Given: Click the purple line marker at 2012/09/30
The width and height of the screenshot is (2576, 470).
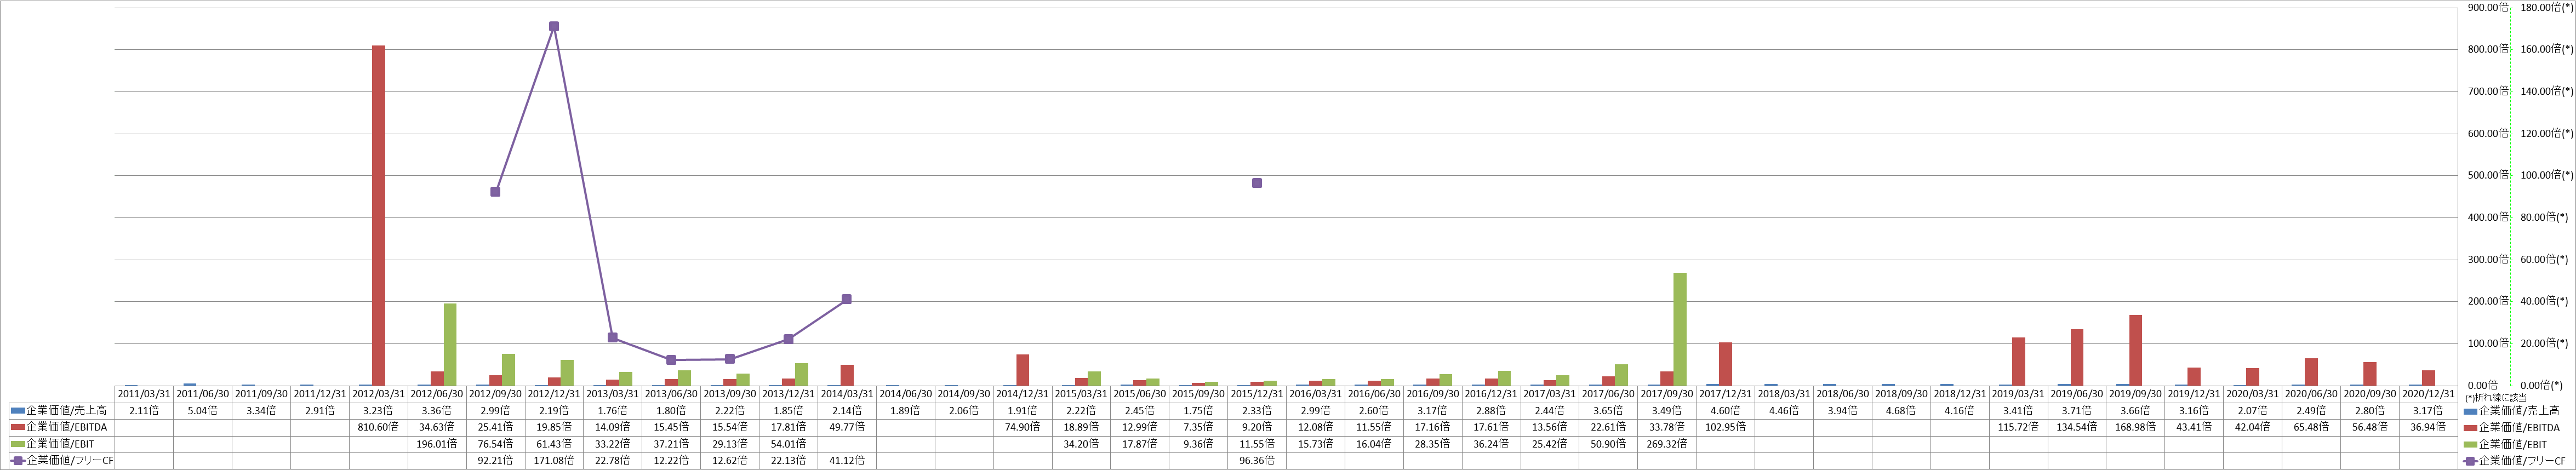Looking at the screenshot, I should 495,192.
